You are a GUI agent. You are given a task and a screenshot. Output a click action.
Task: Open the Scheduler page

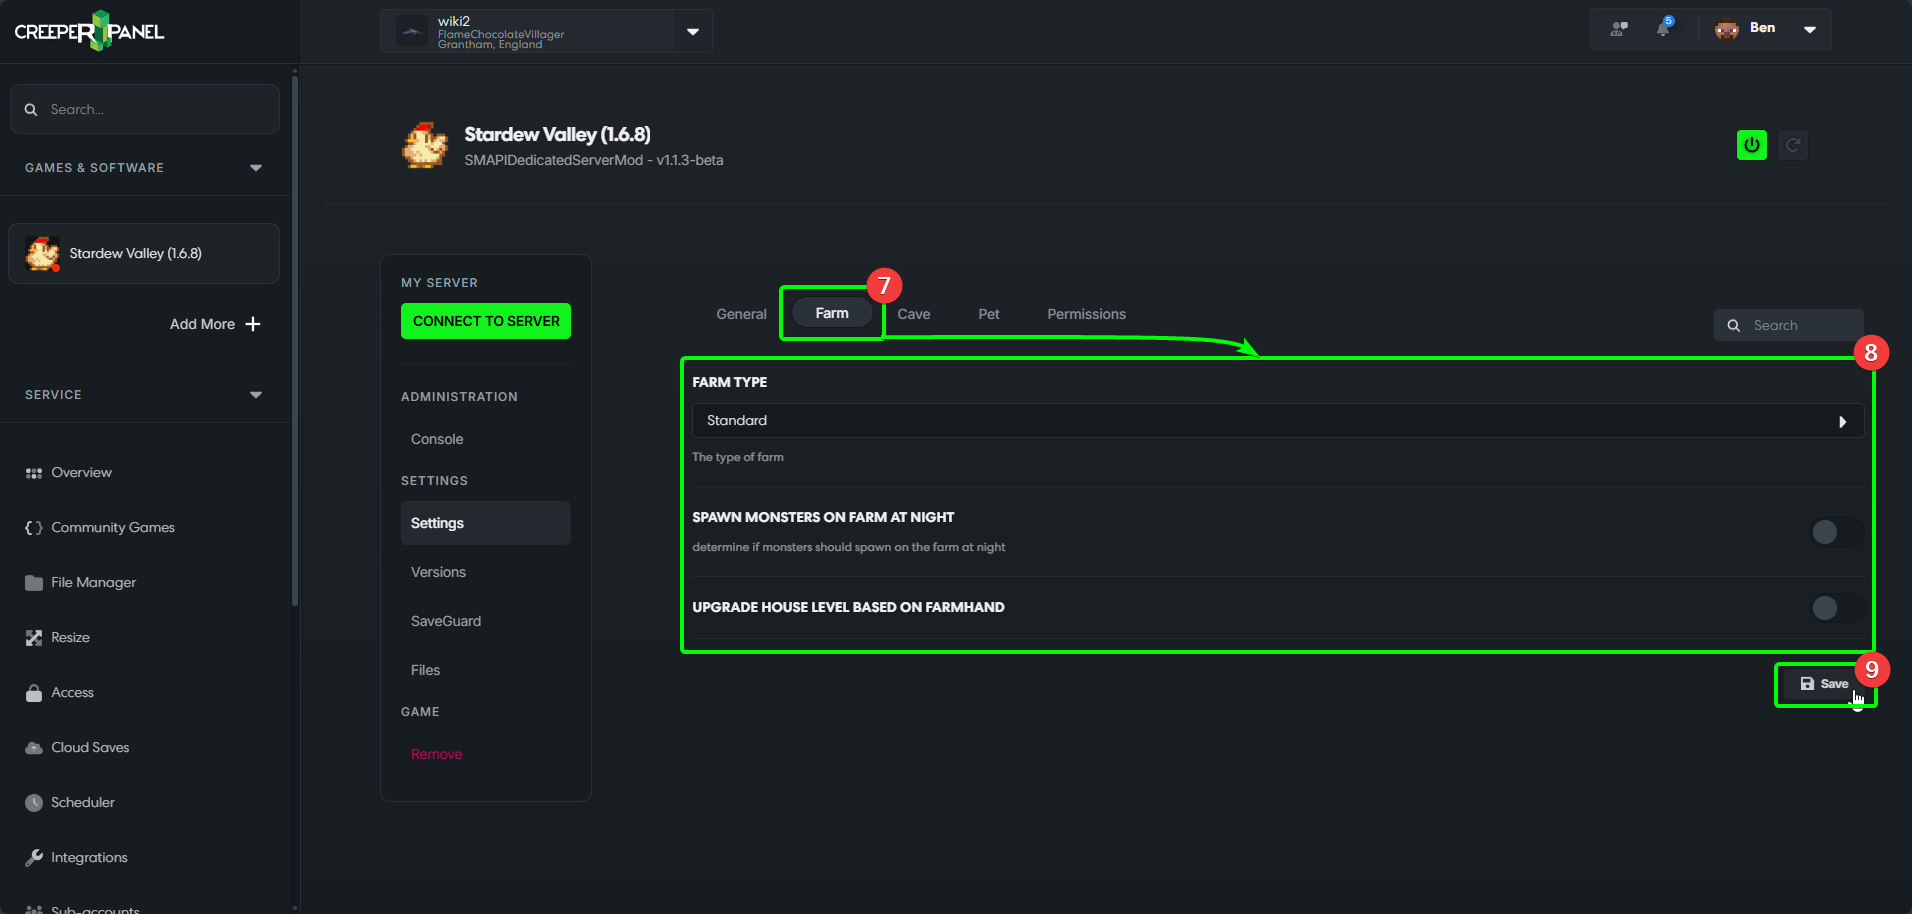click(82, 802)
